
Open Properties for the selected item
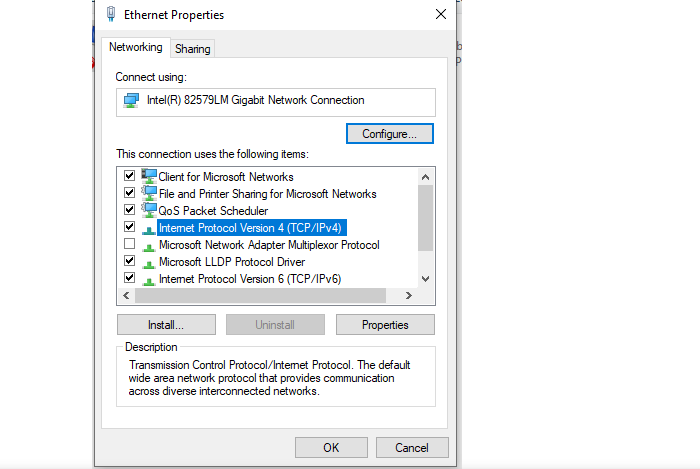coord(385,325)
